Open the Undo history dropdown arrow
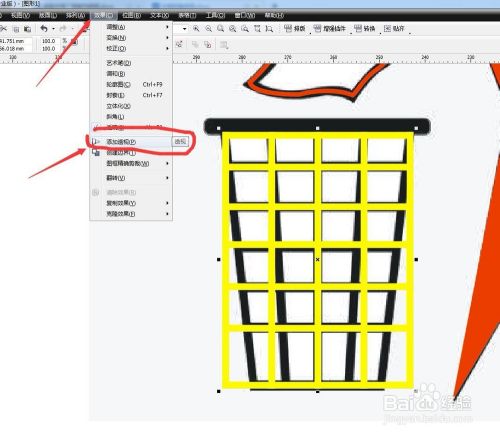The height and width of the screenshot is (436, 500). click(53, 29)
